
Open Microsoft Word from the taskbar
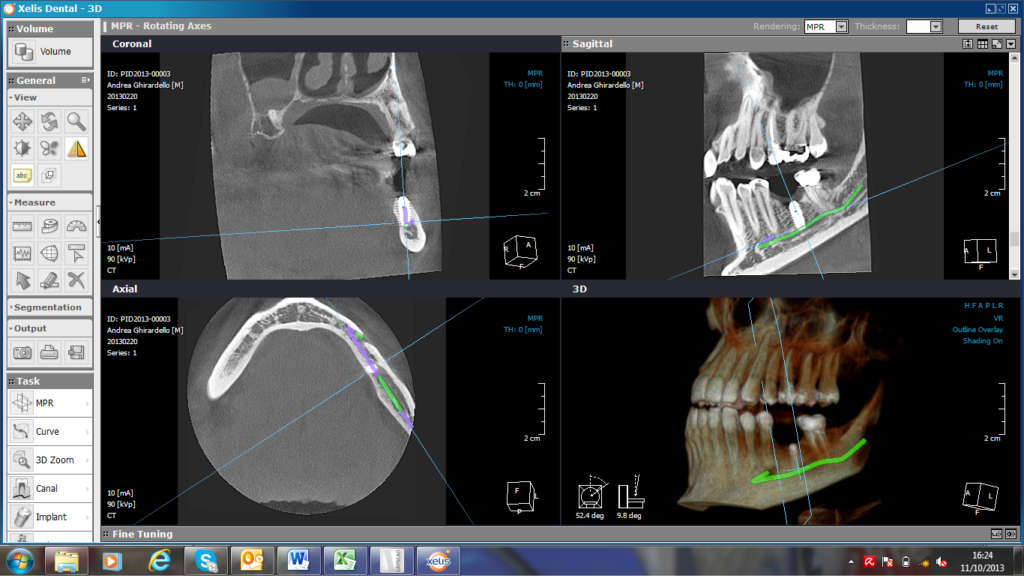pos(298,560)
